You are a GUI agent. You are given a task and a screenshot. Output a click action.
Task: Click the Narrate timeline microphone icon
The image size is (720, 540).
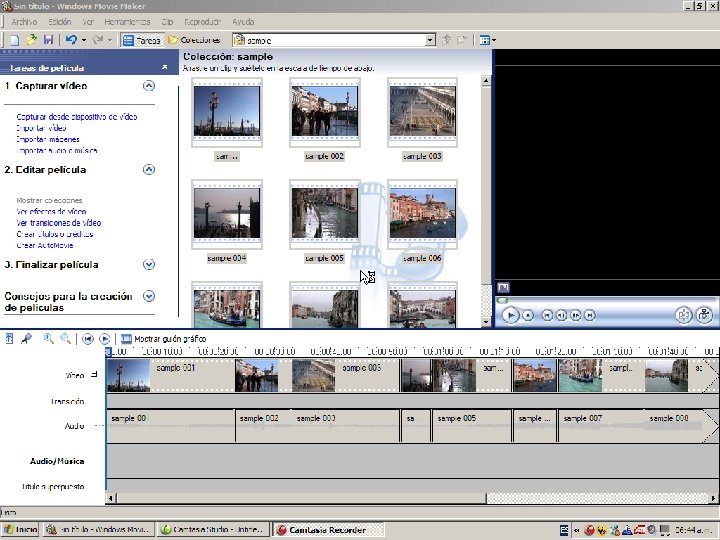click(26, 339)
